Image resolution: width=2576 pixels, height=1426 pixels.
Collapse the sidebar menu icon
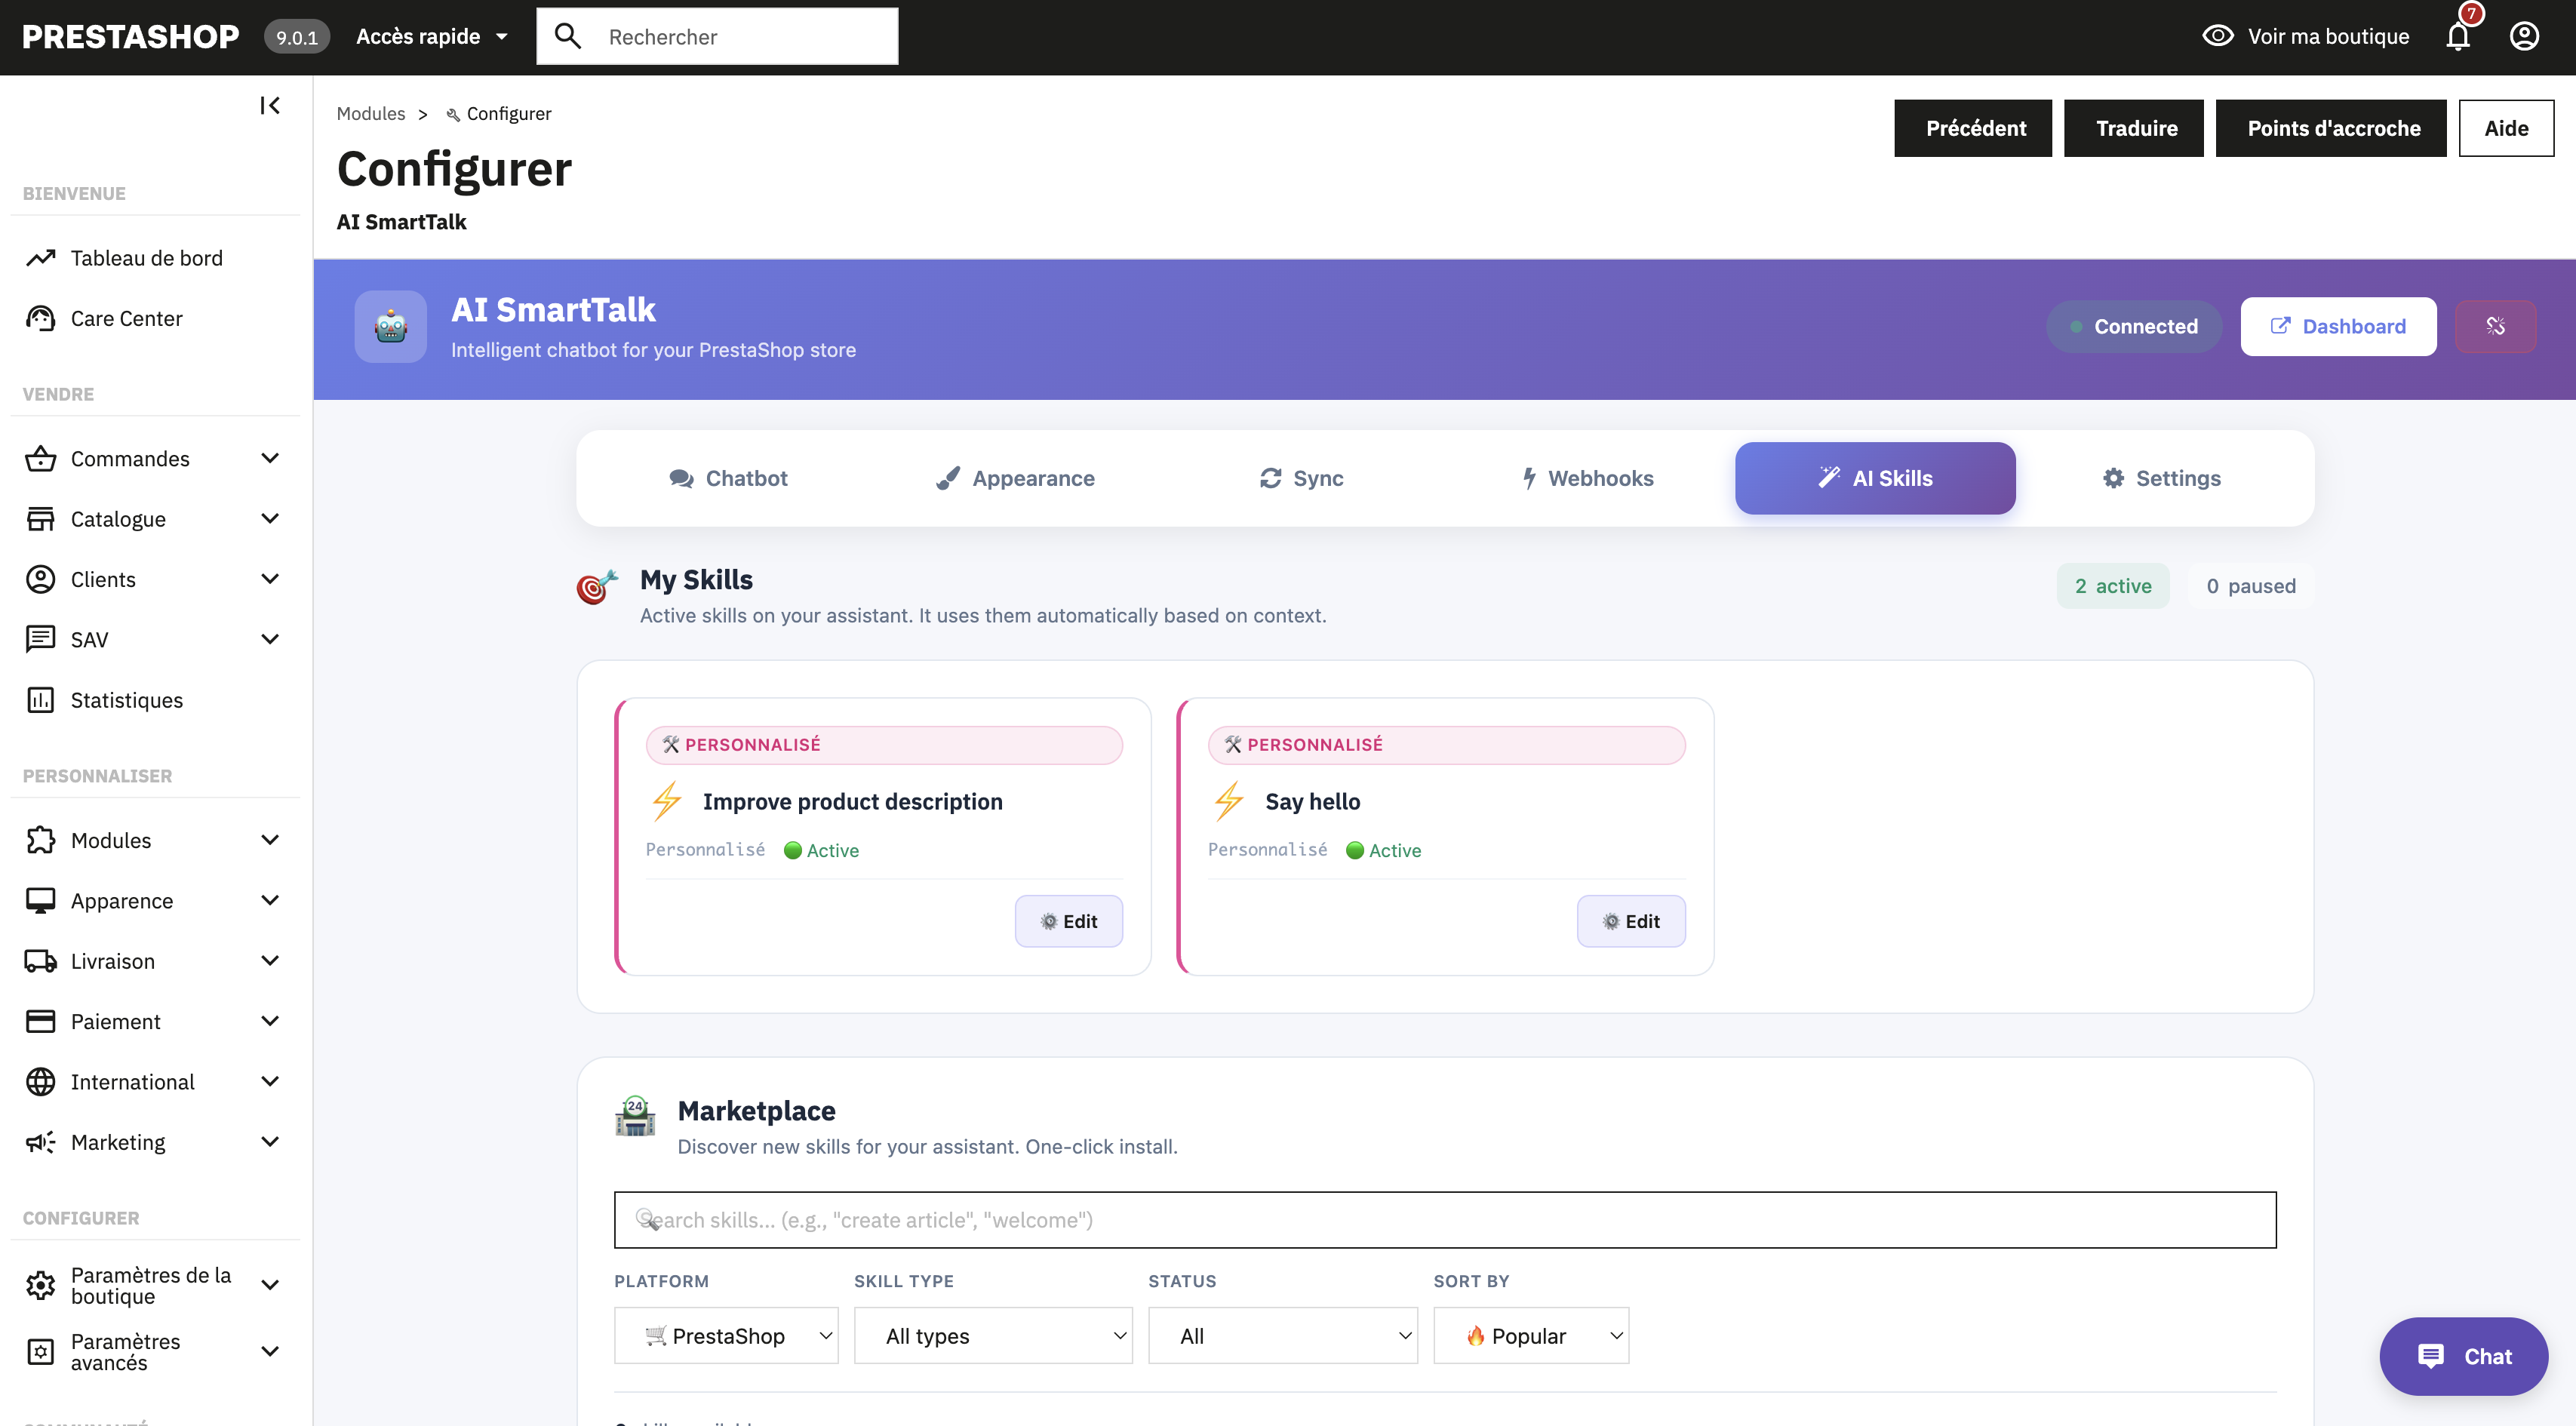(270, 105)
